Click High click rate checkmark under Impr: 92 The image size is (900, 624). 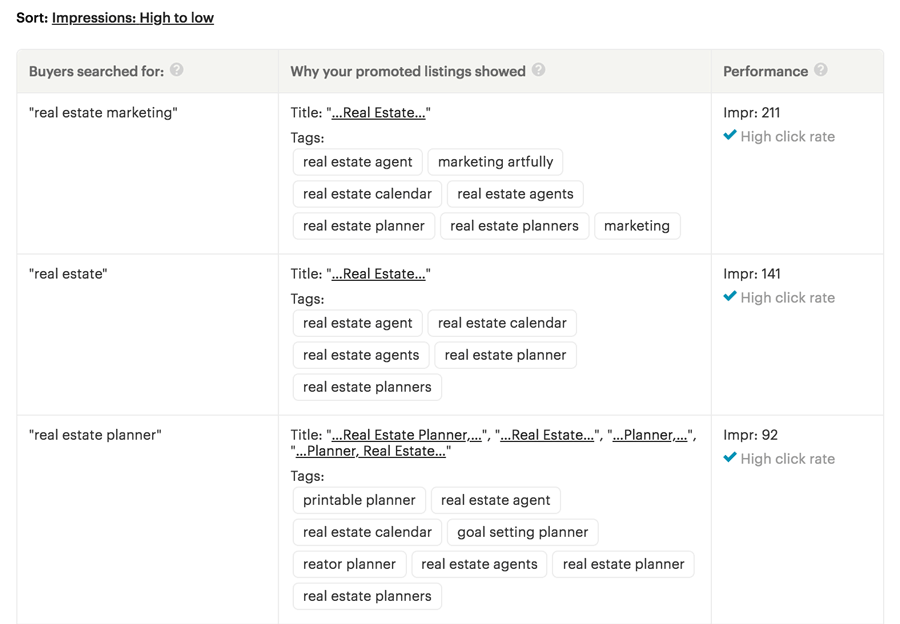click(730, 458)
